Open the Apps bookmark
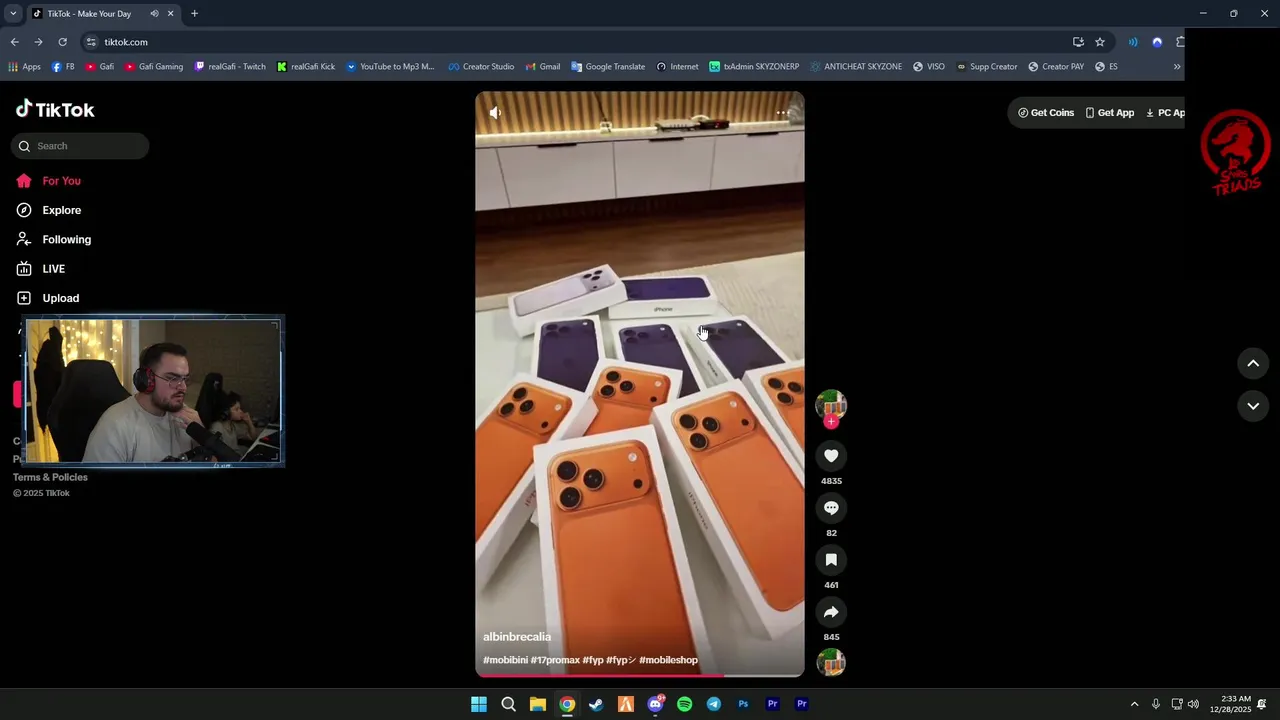 point(24,67)
